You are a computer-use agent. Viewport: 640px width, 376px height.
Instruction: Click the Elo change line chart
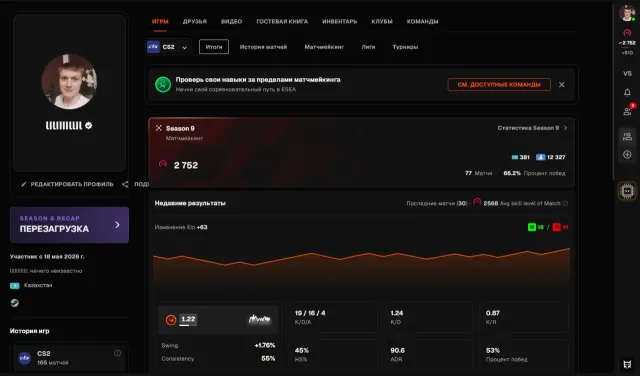[362, 265]
